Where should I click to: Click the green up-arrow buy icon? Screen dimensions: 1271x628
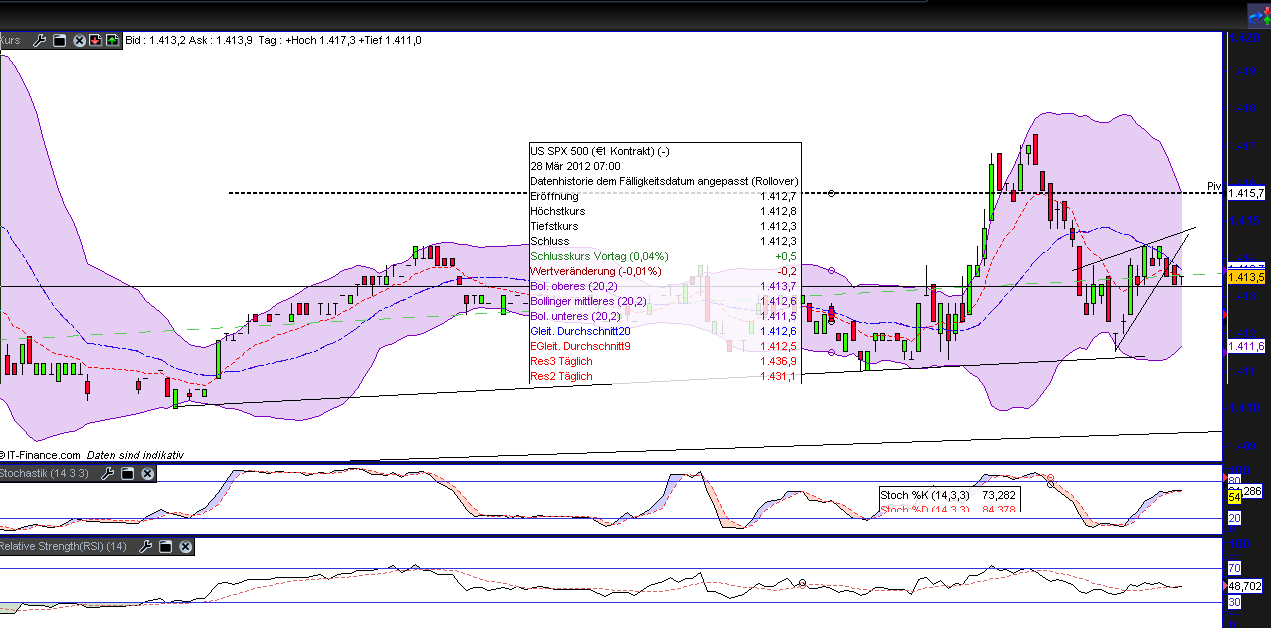pos(111,40)
